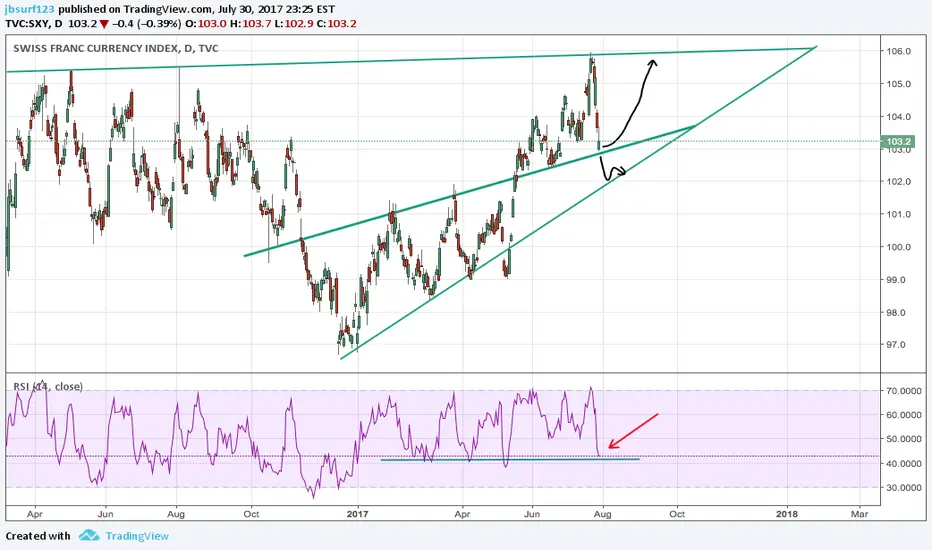Click the 2017 label on the time axis

pyautogui.click(x=357, y=514)
